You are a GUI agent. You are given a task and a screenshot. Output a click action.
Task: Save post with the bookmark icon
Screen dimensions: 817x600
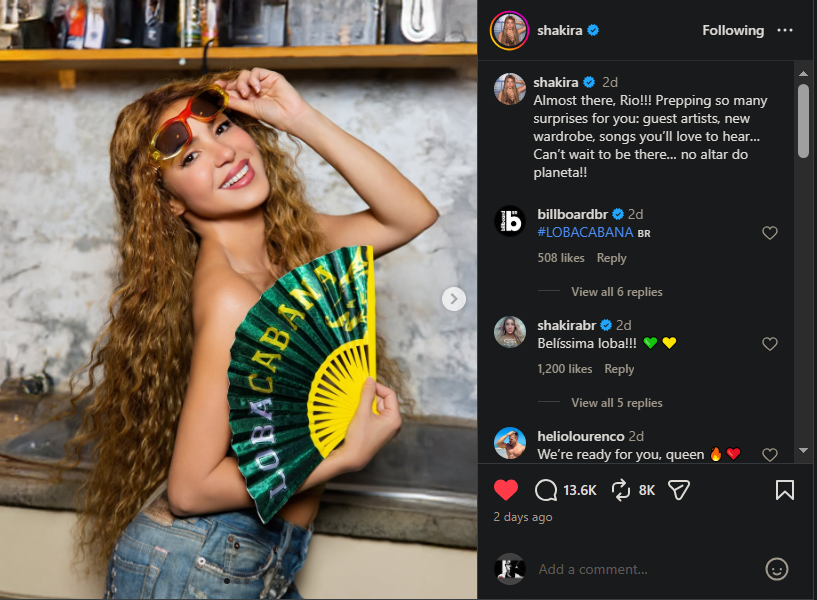click(785, 490)
